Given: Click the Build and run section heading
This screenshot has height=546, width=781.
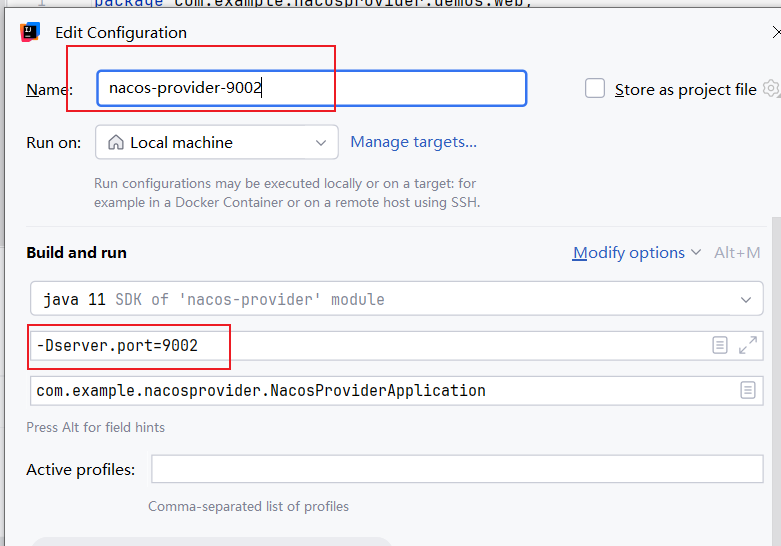Looking at the screenshot, I should [x=76, y=253].
